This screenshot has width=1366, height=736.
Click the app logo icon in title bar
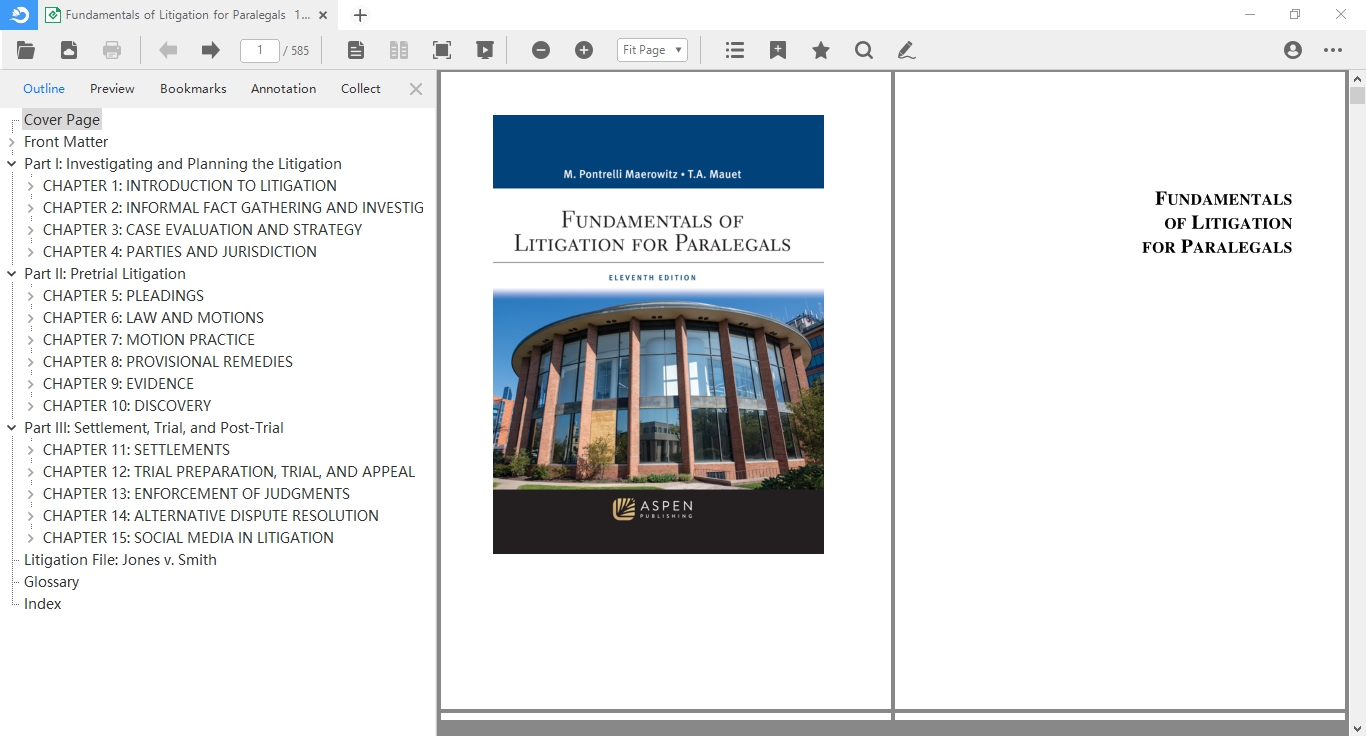point(19,15)
